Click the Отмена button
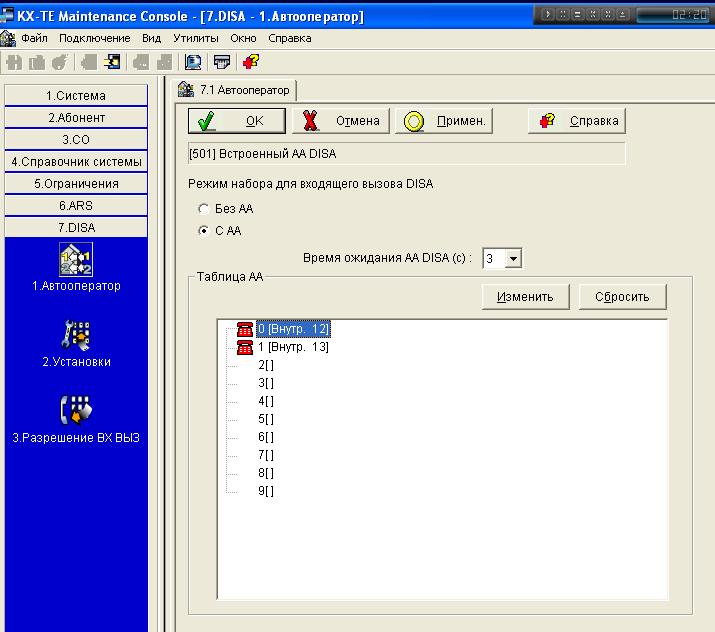This screenshot has height=632, width=715. [341, 121]
